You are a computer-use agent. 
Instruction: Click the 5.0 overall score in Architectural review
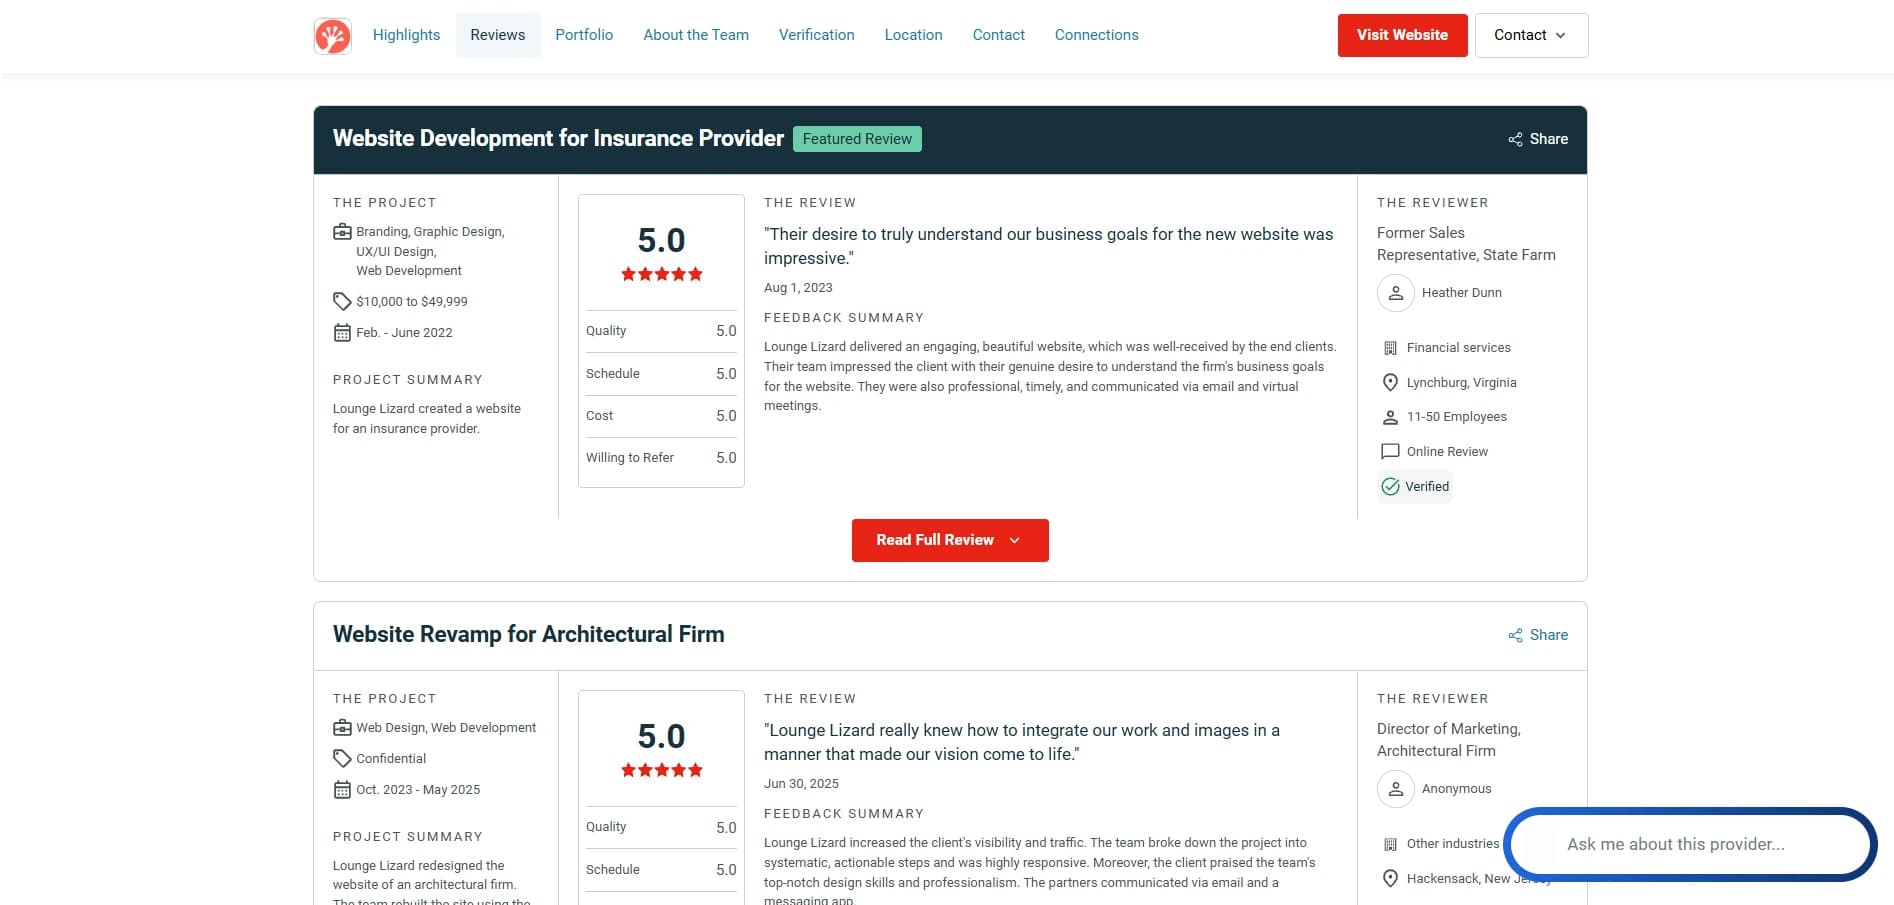[x=662, y=736]
